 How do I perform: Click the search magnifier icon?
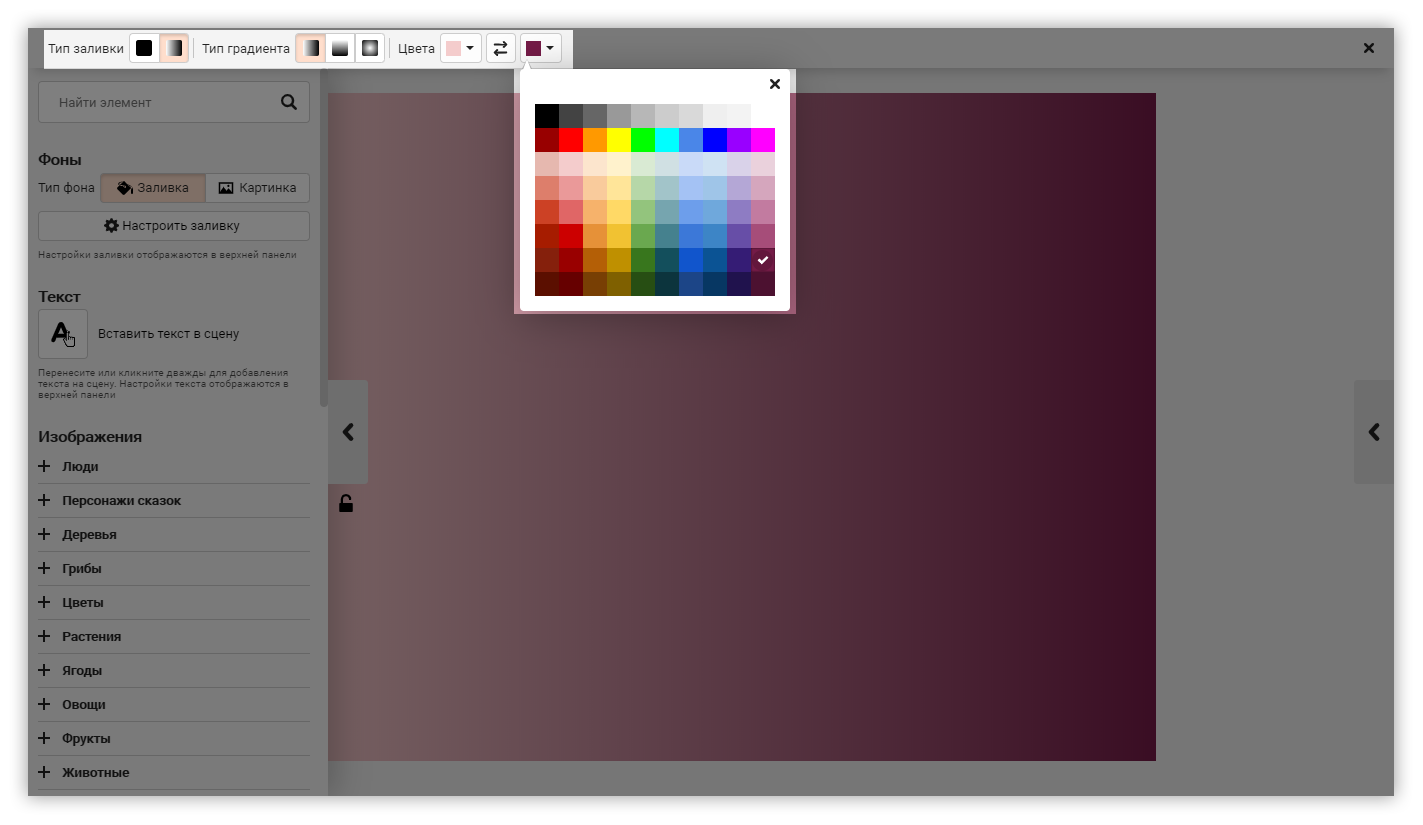289,102
